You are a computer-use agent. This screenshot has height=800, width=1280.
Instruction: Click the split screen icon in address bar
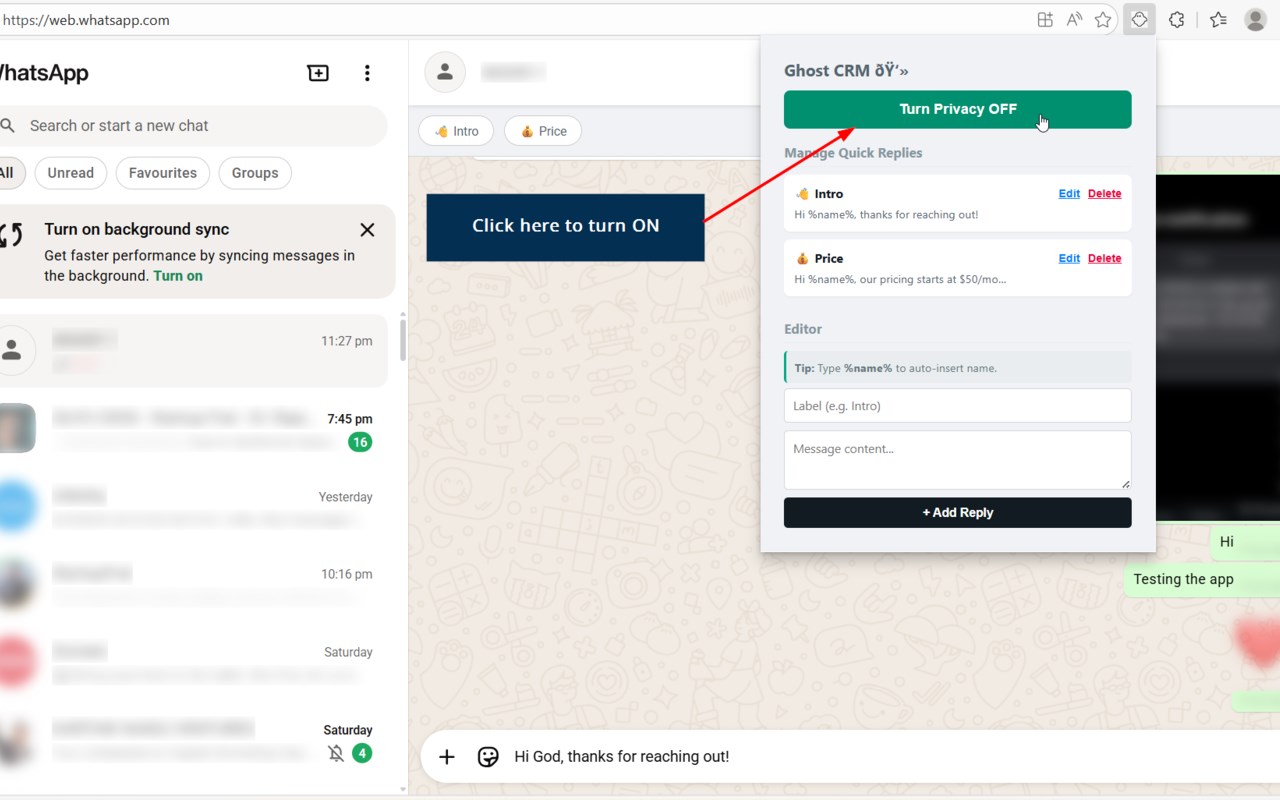click(x=1045, y=19)
